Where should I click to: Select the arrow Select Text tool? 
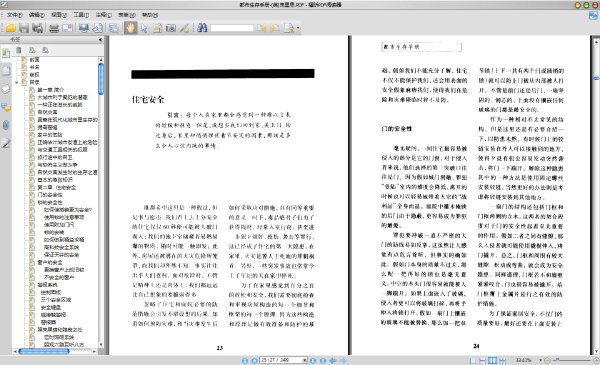144,28
